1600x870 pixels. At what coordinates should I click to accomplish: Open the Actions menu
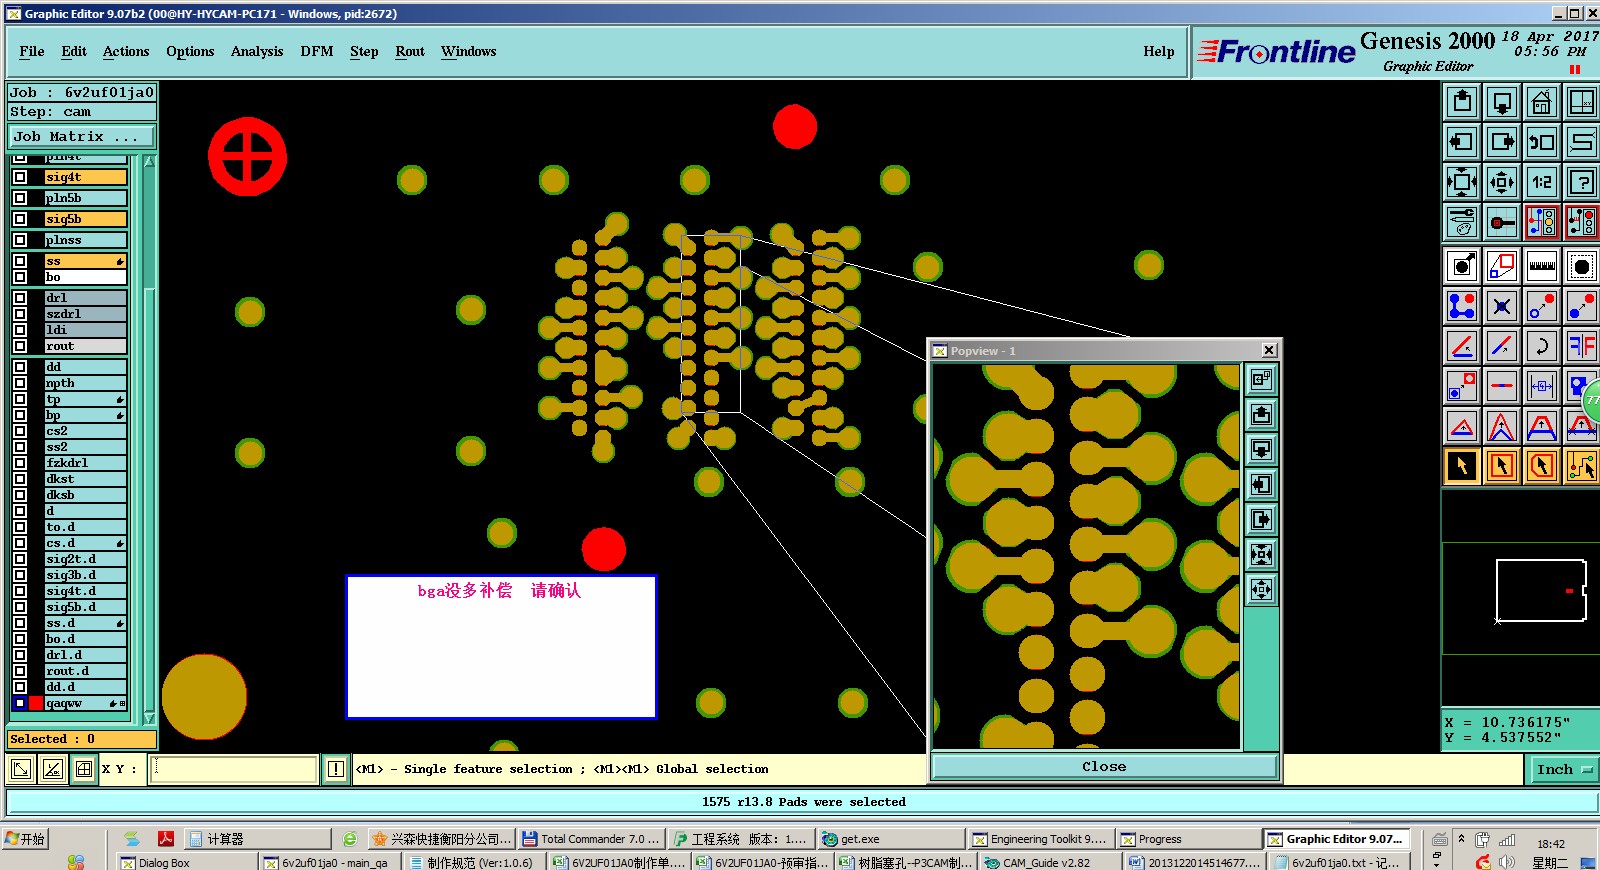point(126,51)
